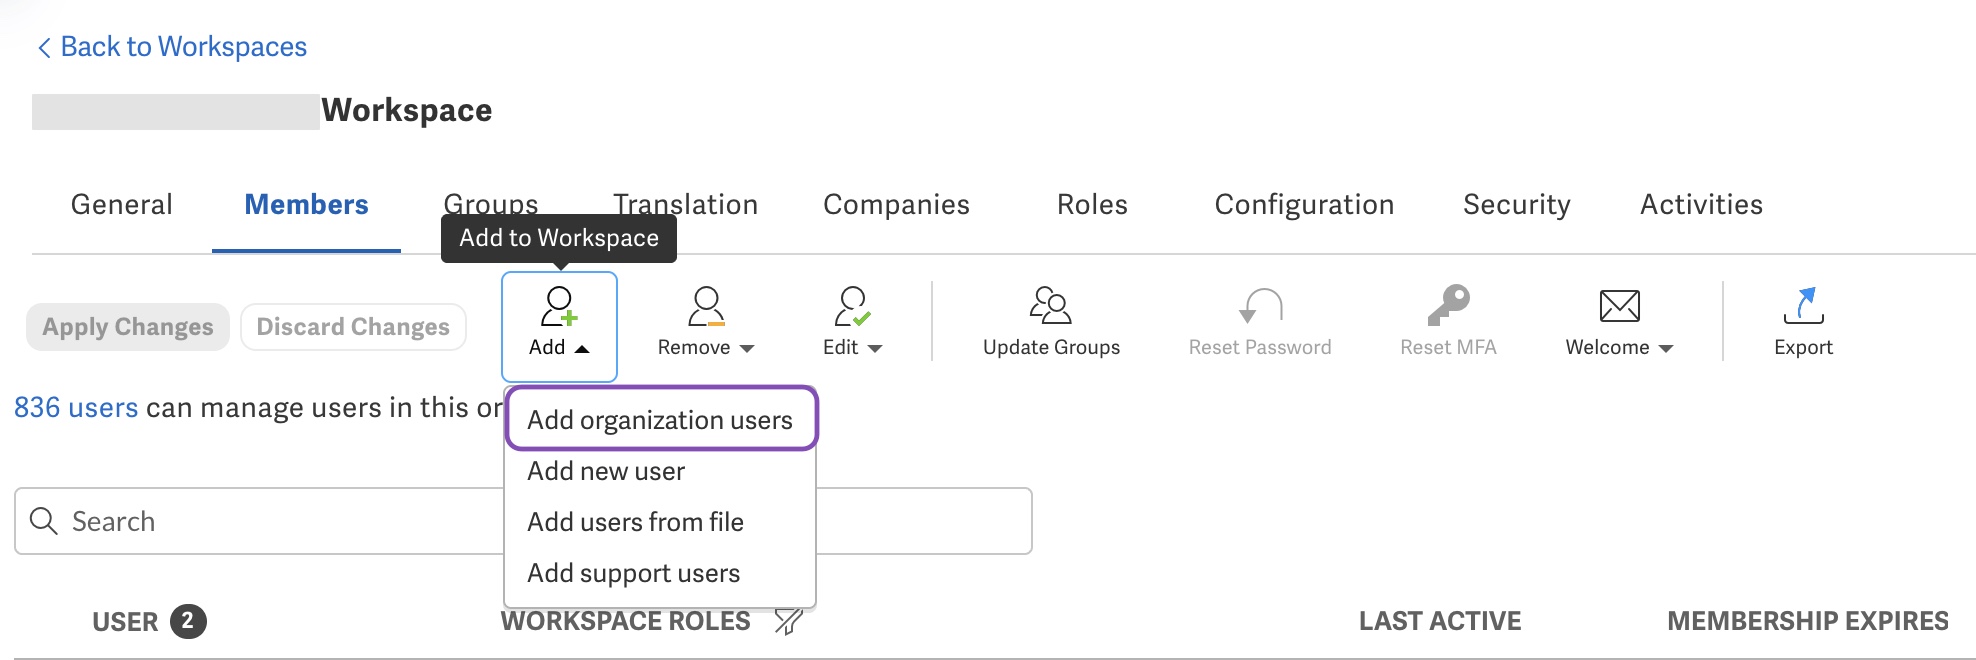Click the Export arrow icon
The width and height of the screenshot is (1976, 660).
[x=1803, y=306]
